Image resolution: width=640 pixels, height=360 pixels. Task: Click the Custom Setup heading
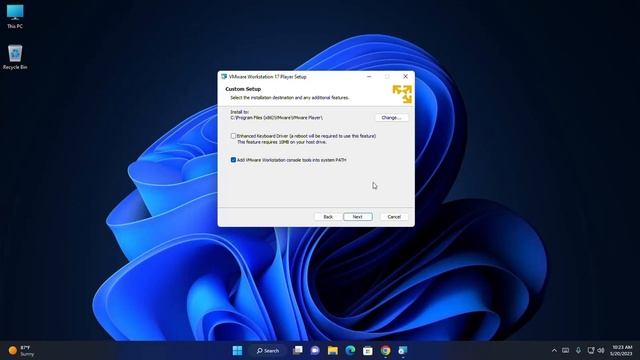(x=243, y=89)
